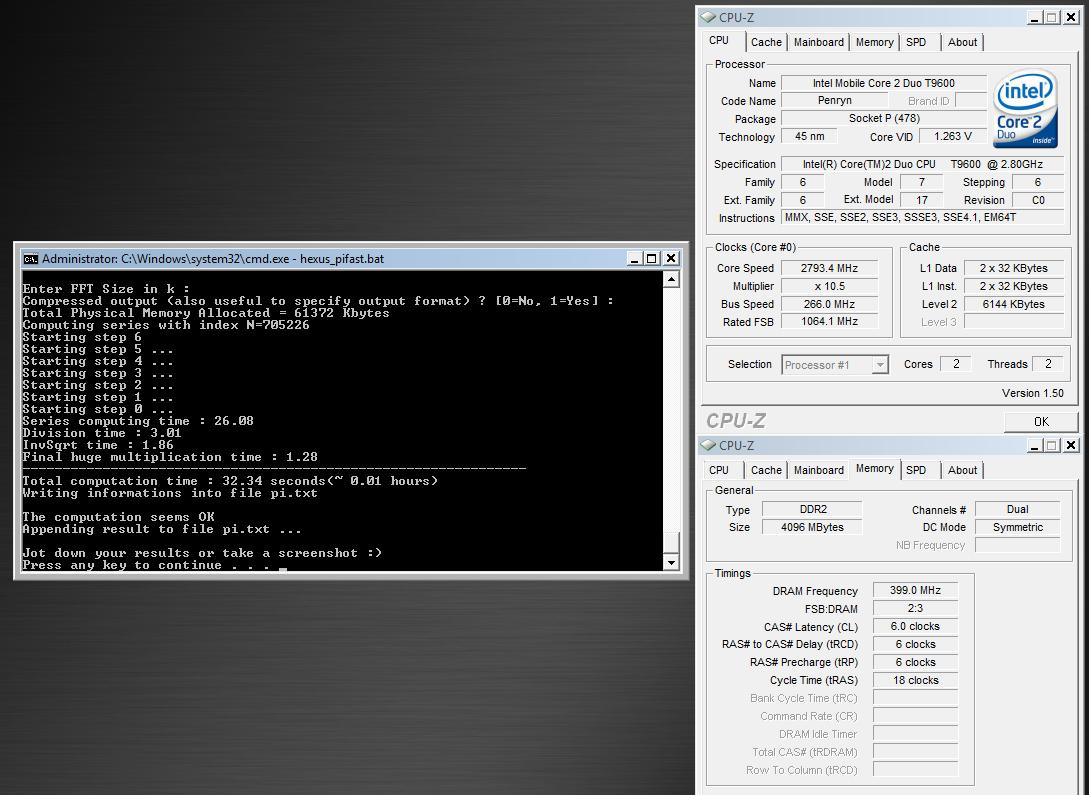Switch to CPU tab in lower CPU-Z window

pos(720,470)
